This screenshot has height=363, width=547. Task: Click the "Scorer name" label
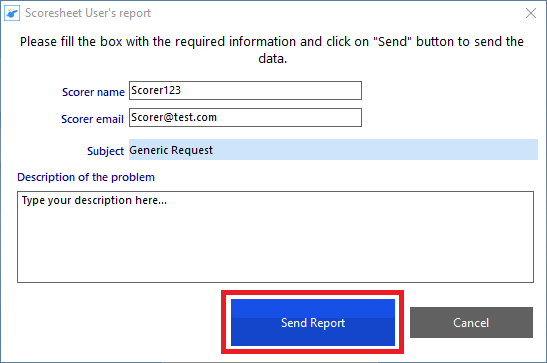[93, 92]
